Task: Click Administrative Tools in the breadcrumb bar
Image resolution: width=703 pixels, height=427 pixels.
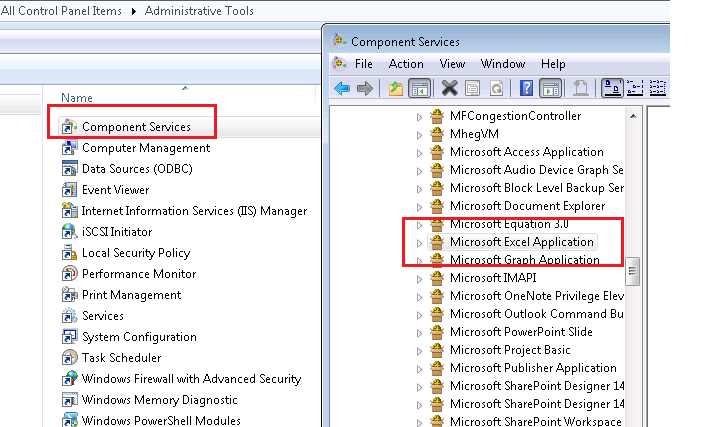Action: [199, 11]
